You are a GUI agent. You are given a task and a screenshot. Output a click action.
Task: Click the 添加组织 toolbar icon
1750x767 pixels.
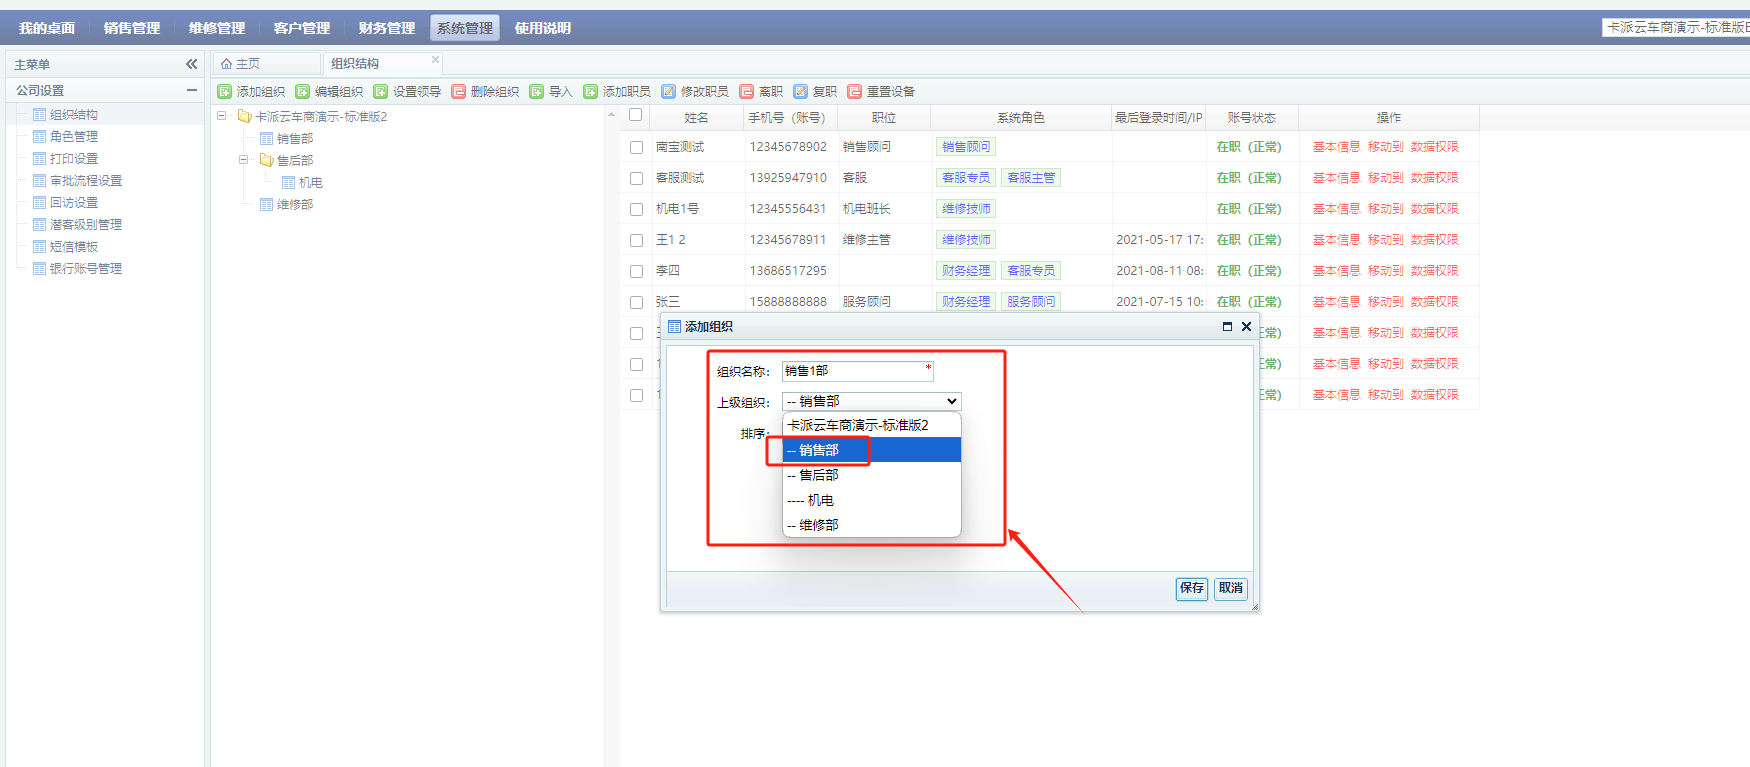click(225, 92)
